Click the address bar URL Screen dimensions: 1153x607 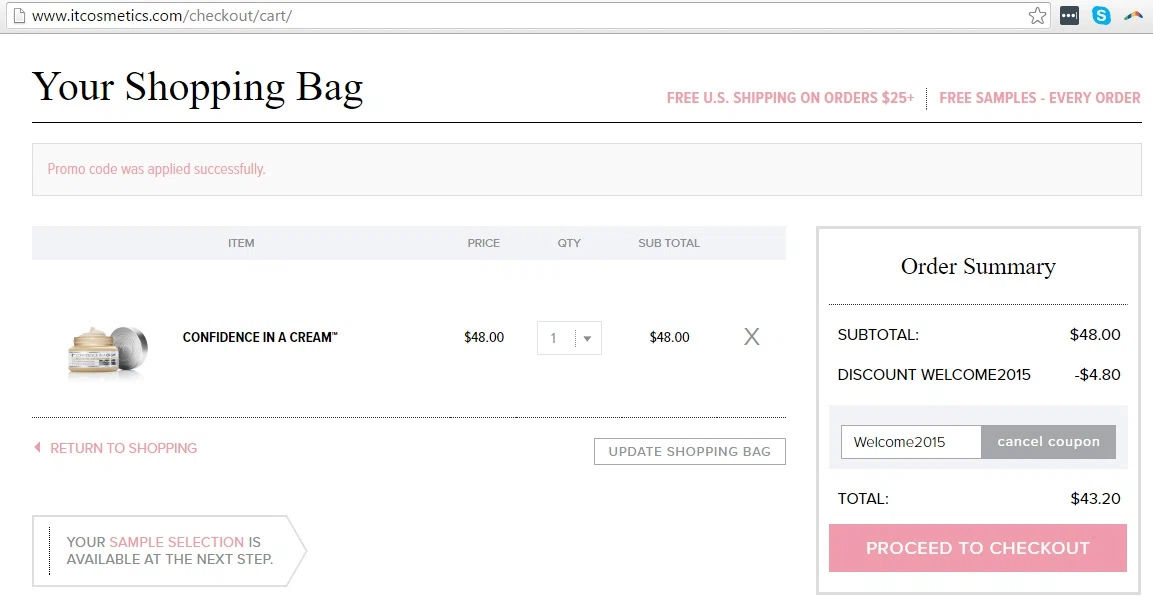162,15
